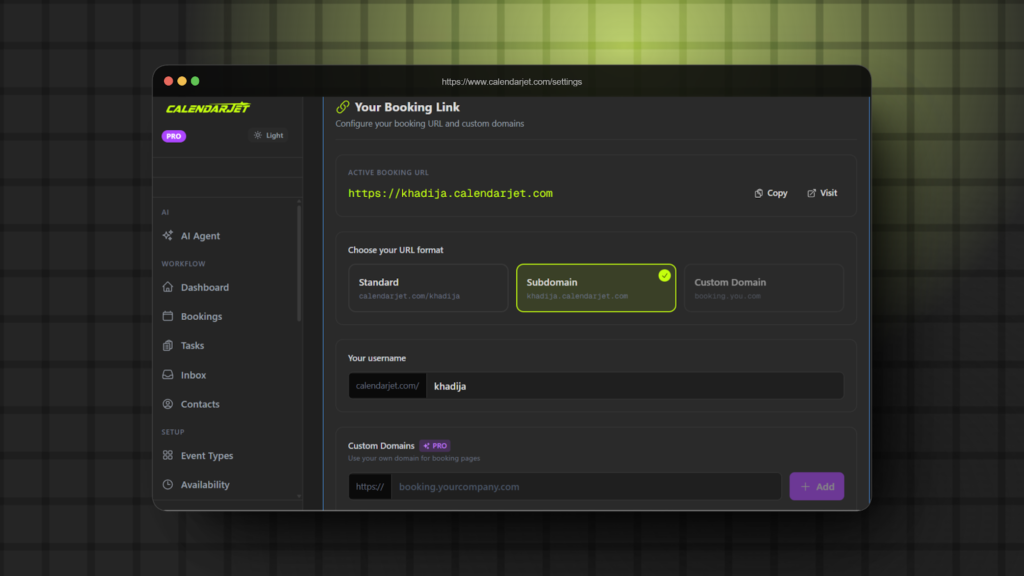Select the Subdomain URL format option

pyautogui.click(x=595, y=288)
